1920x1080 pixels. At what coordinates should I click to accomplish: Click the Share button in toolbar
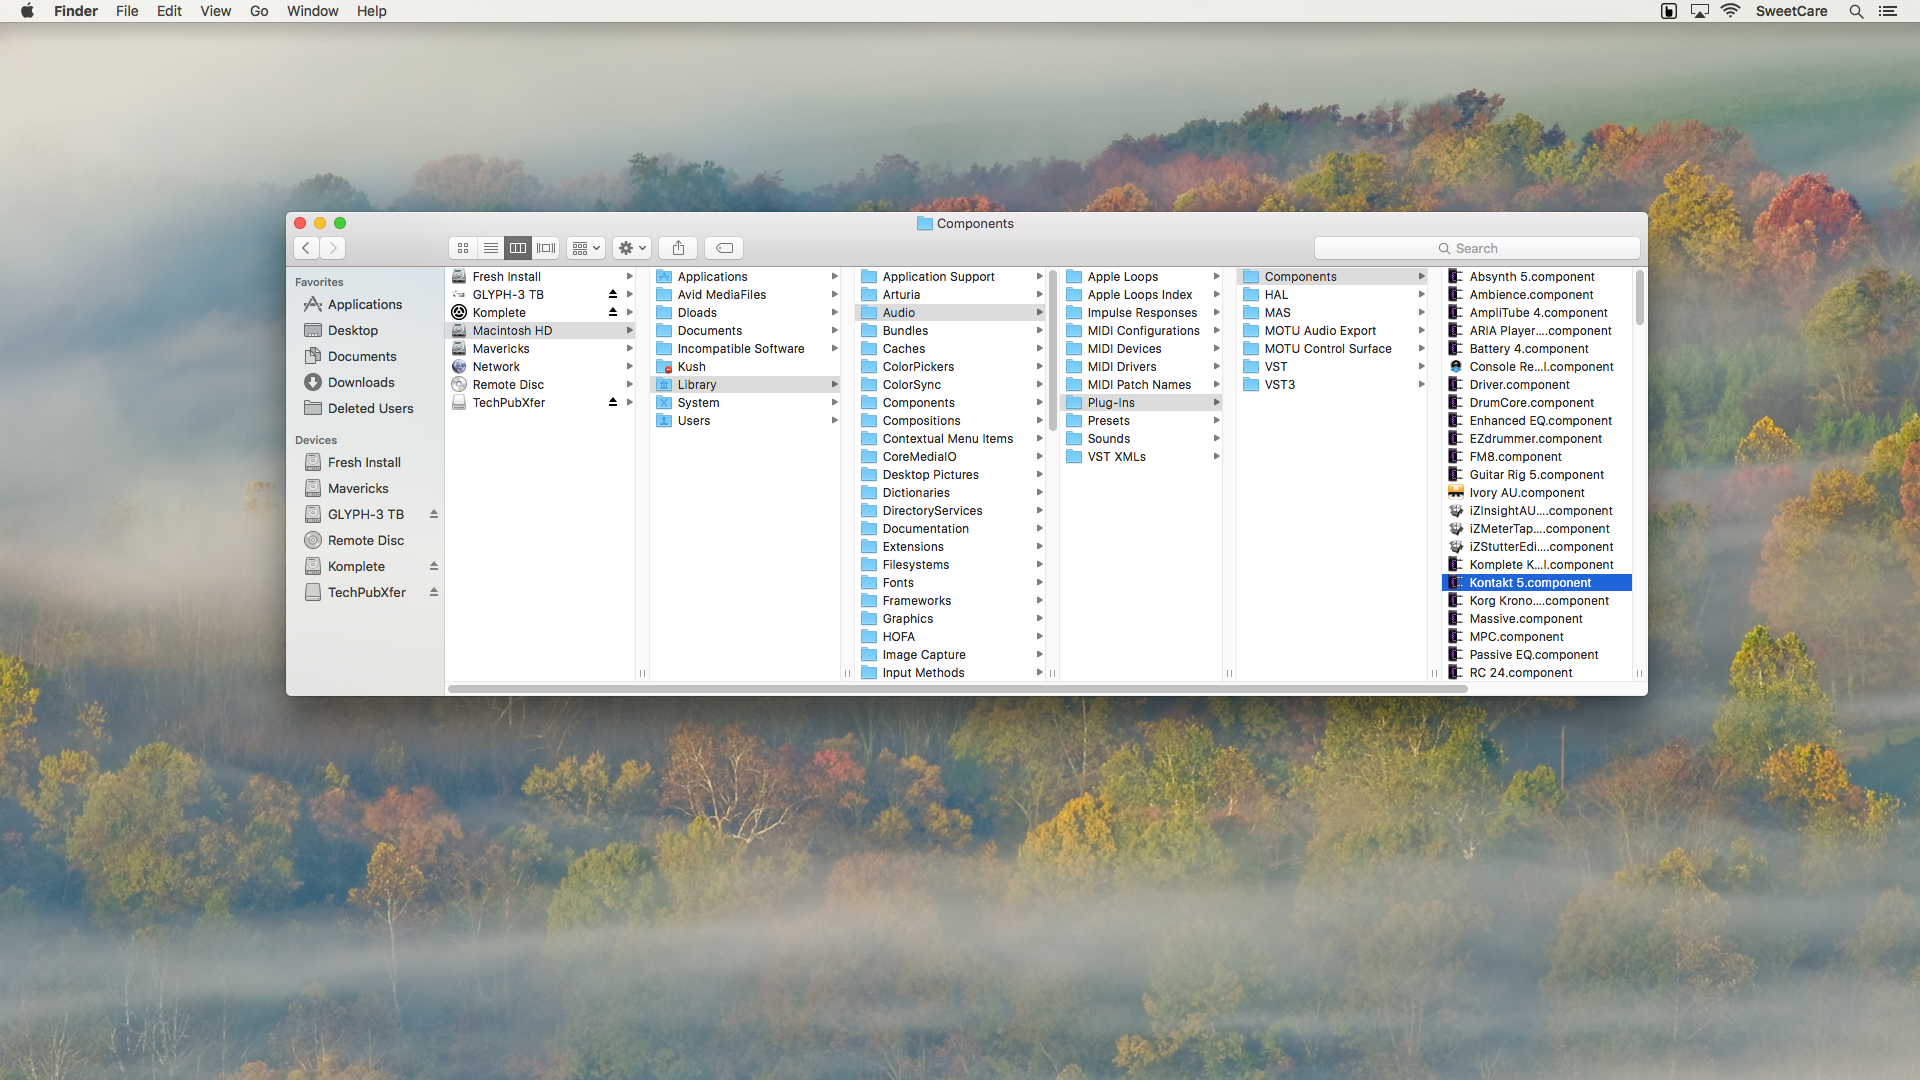679,247
